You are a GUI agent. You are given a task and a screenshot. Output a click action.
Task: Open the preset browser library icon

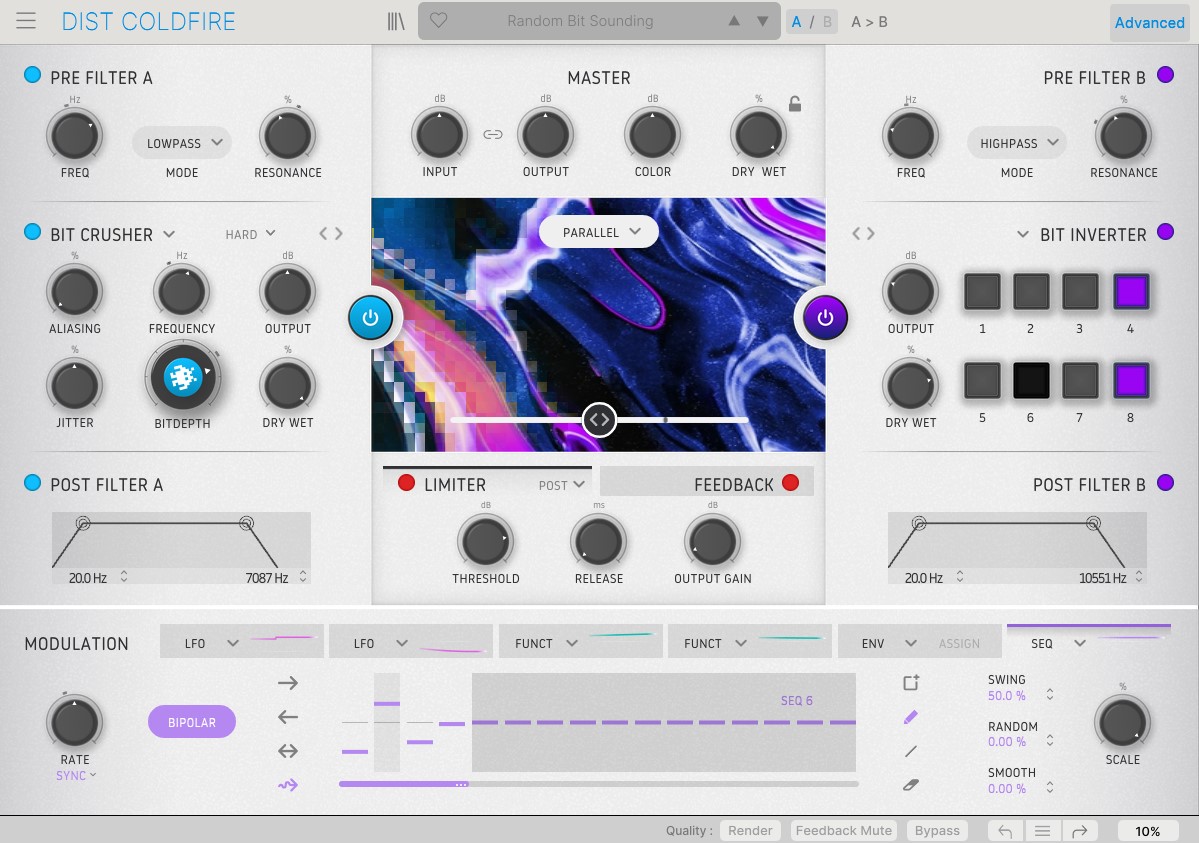pyautogui.click(x=396, y=21)
